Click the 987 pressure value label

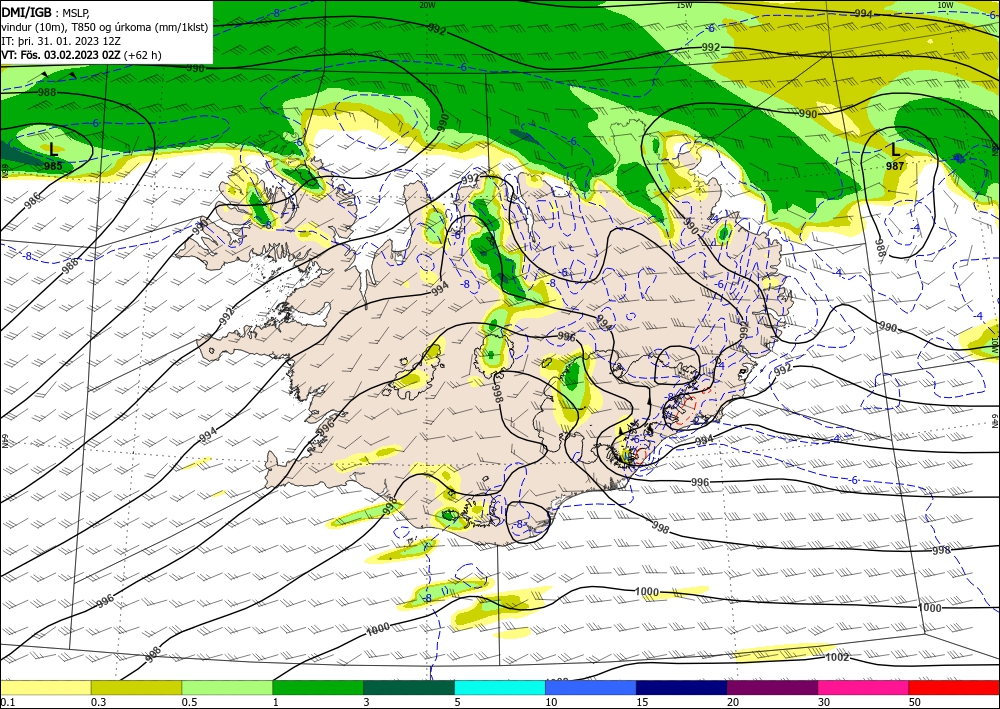point(895,166)
